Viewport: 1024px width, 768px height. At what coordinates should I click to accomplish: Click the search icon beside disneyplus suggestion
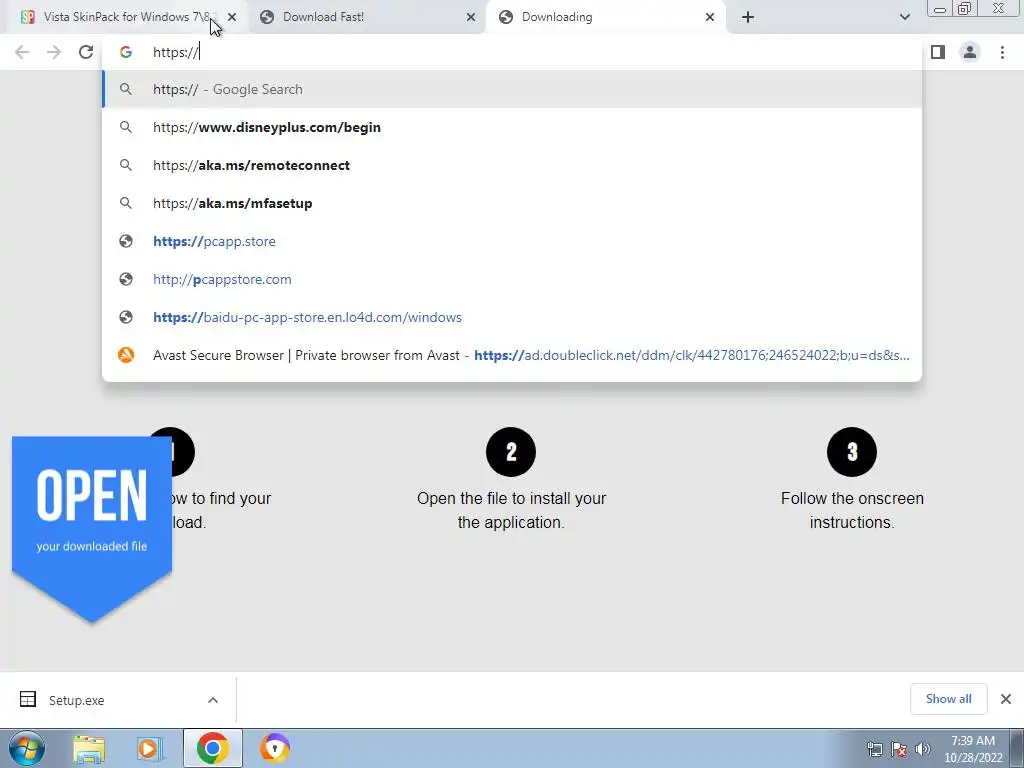point(126,127)
